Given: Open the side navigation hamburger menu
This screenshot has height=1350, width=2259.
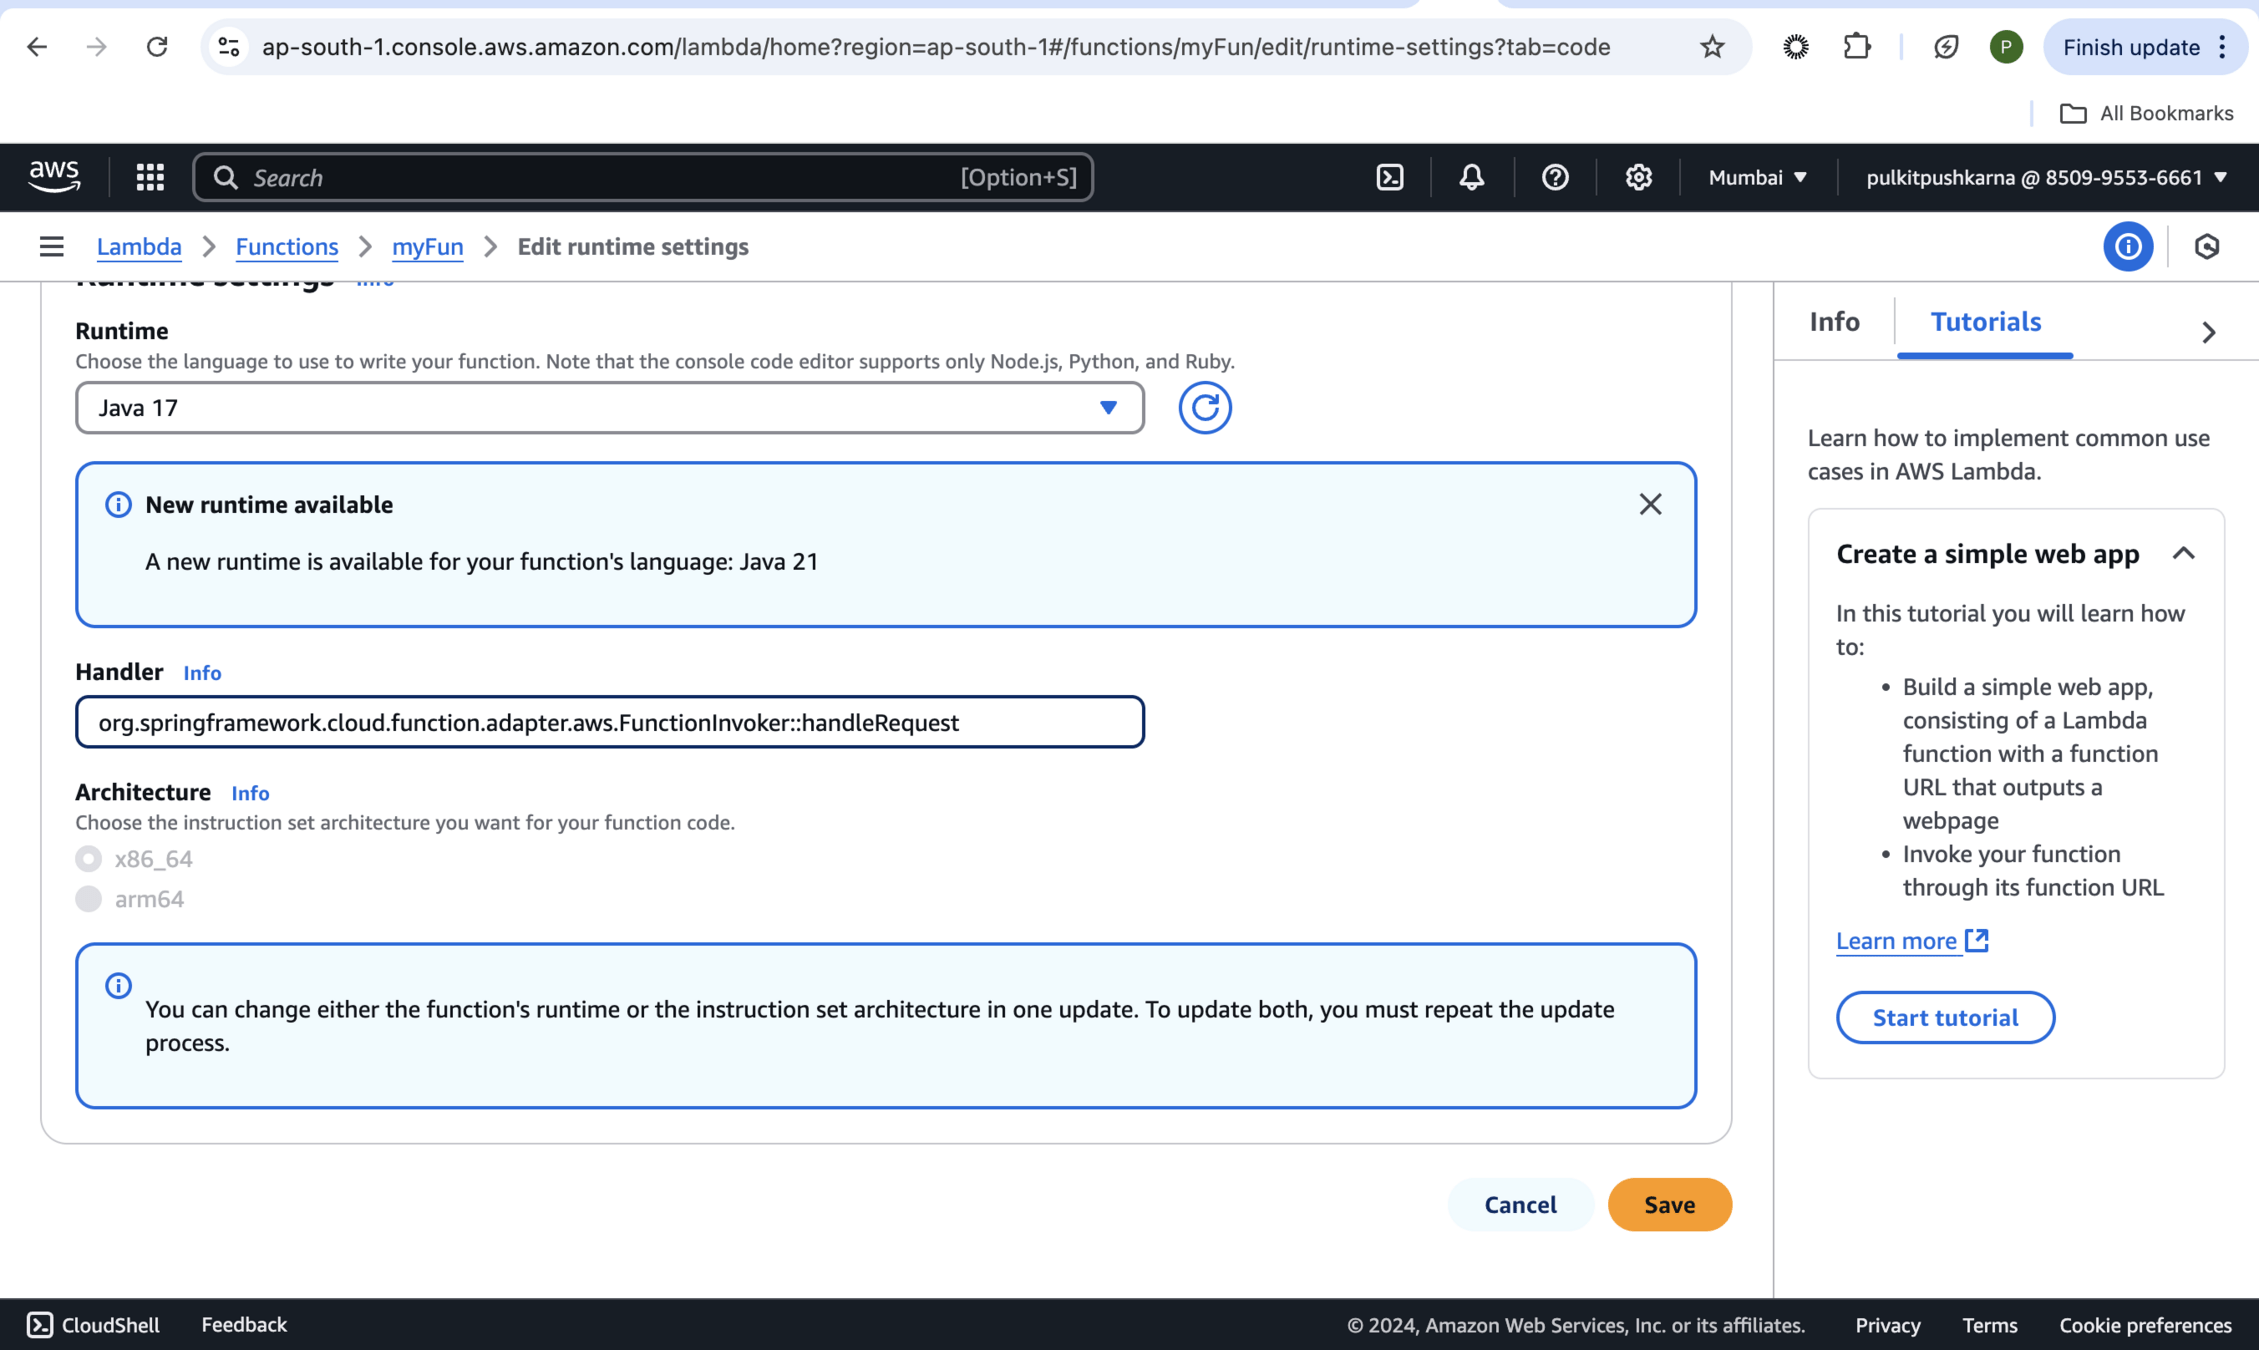Looking at the screenshot, I should click(x=51, y=246).
